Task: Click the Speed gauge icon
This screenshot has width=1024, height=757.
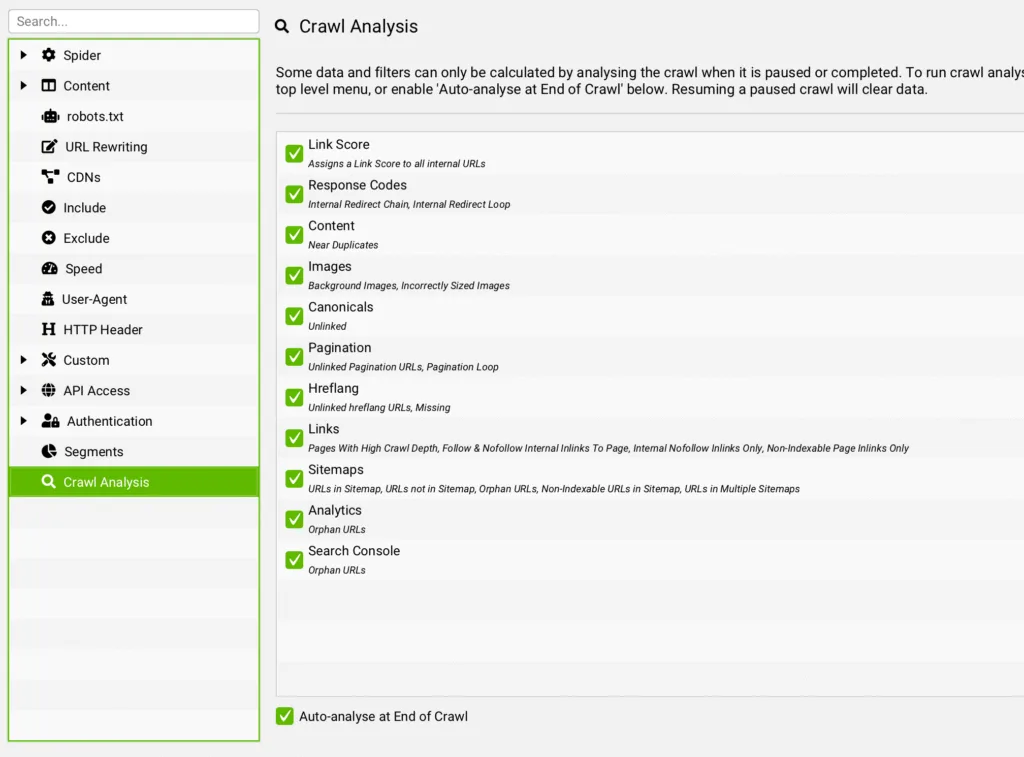Action: (50, 269)
